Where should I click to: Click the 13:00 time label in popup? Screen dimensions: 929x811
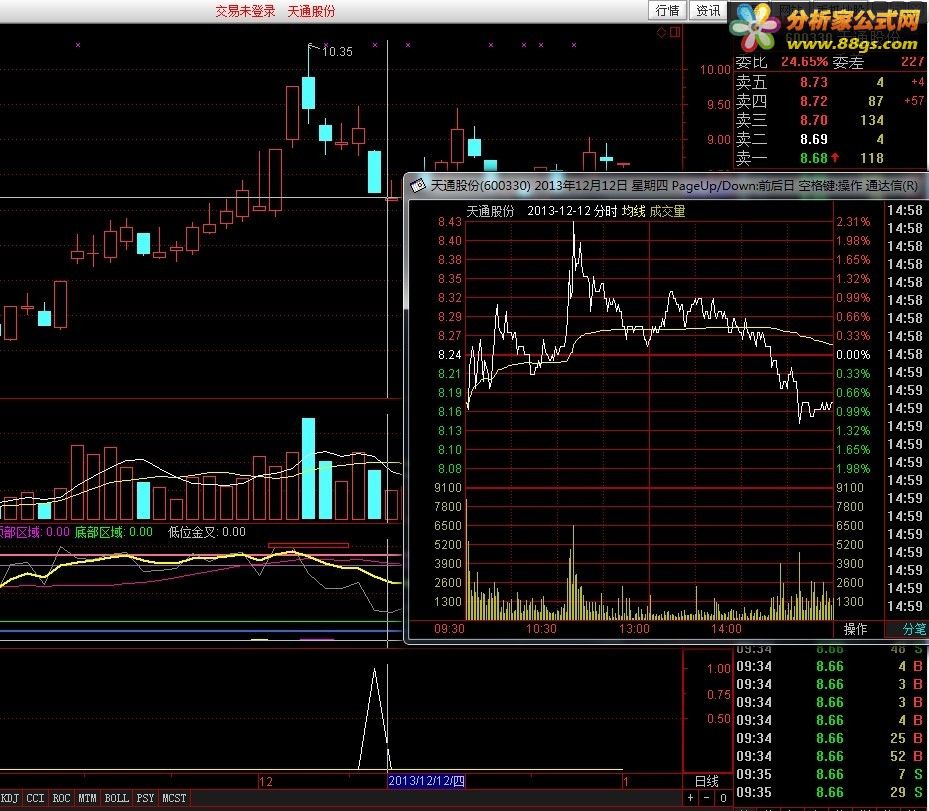634,629
